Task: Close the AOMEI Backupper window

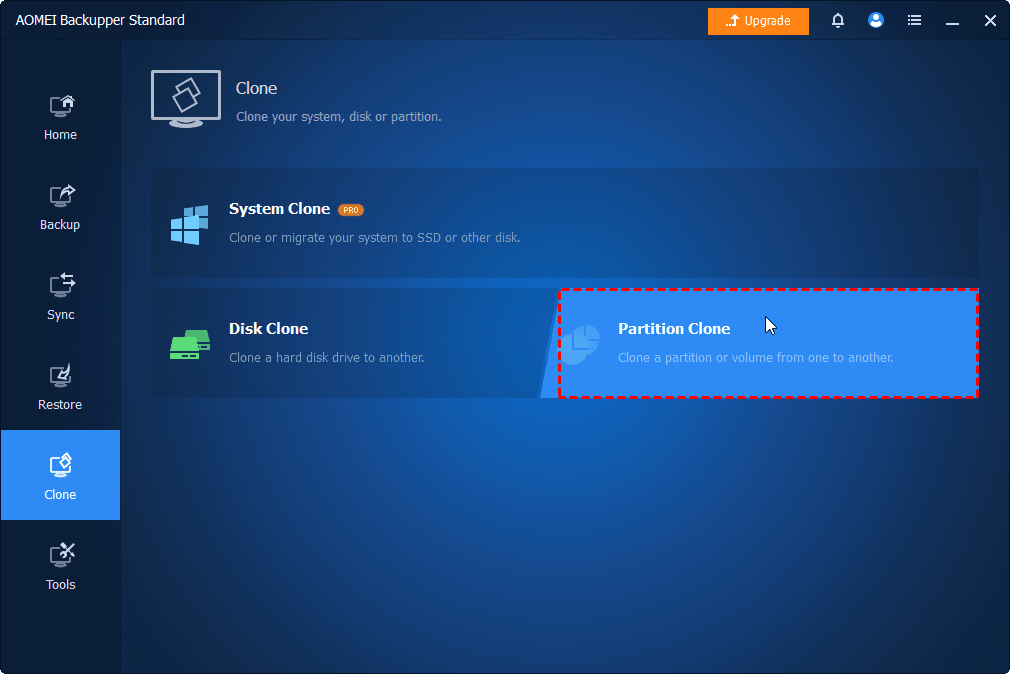Action: tap(990, 21)
